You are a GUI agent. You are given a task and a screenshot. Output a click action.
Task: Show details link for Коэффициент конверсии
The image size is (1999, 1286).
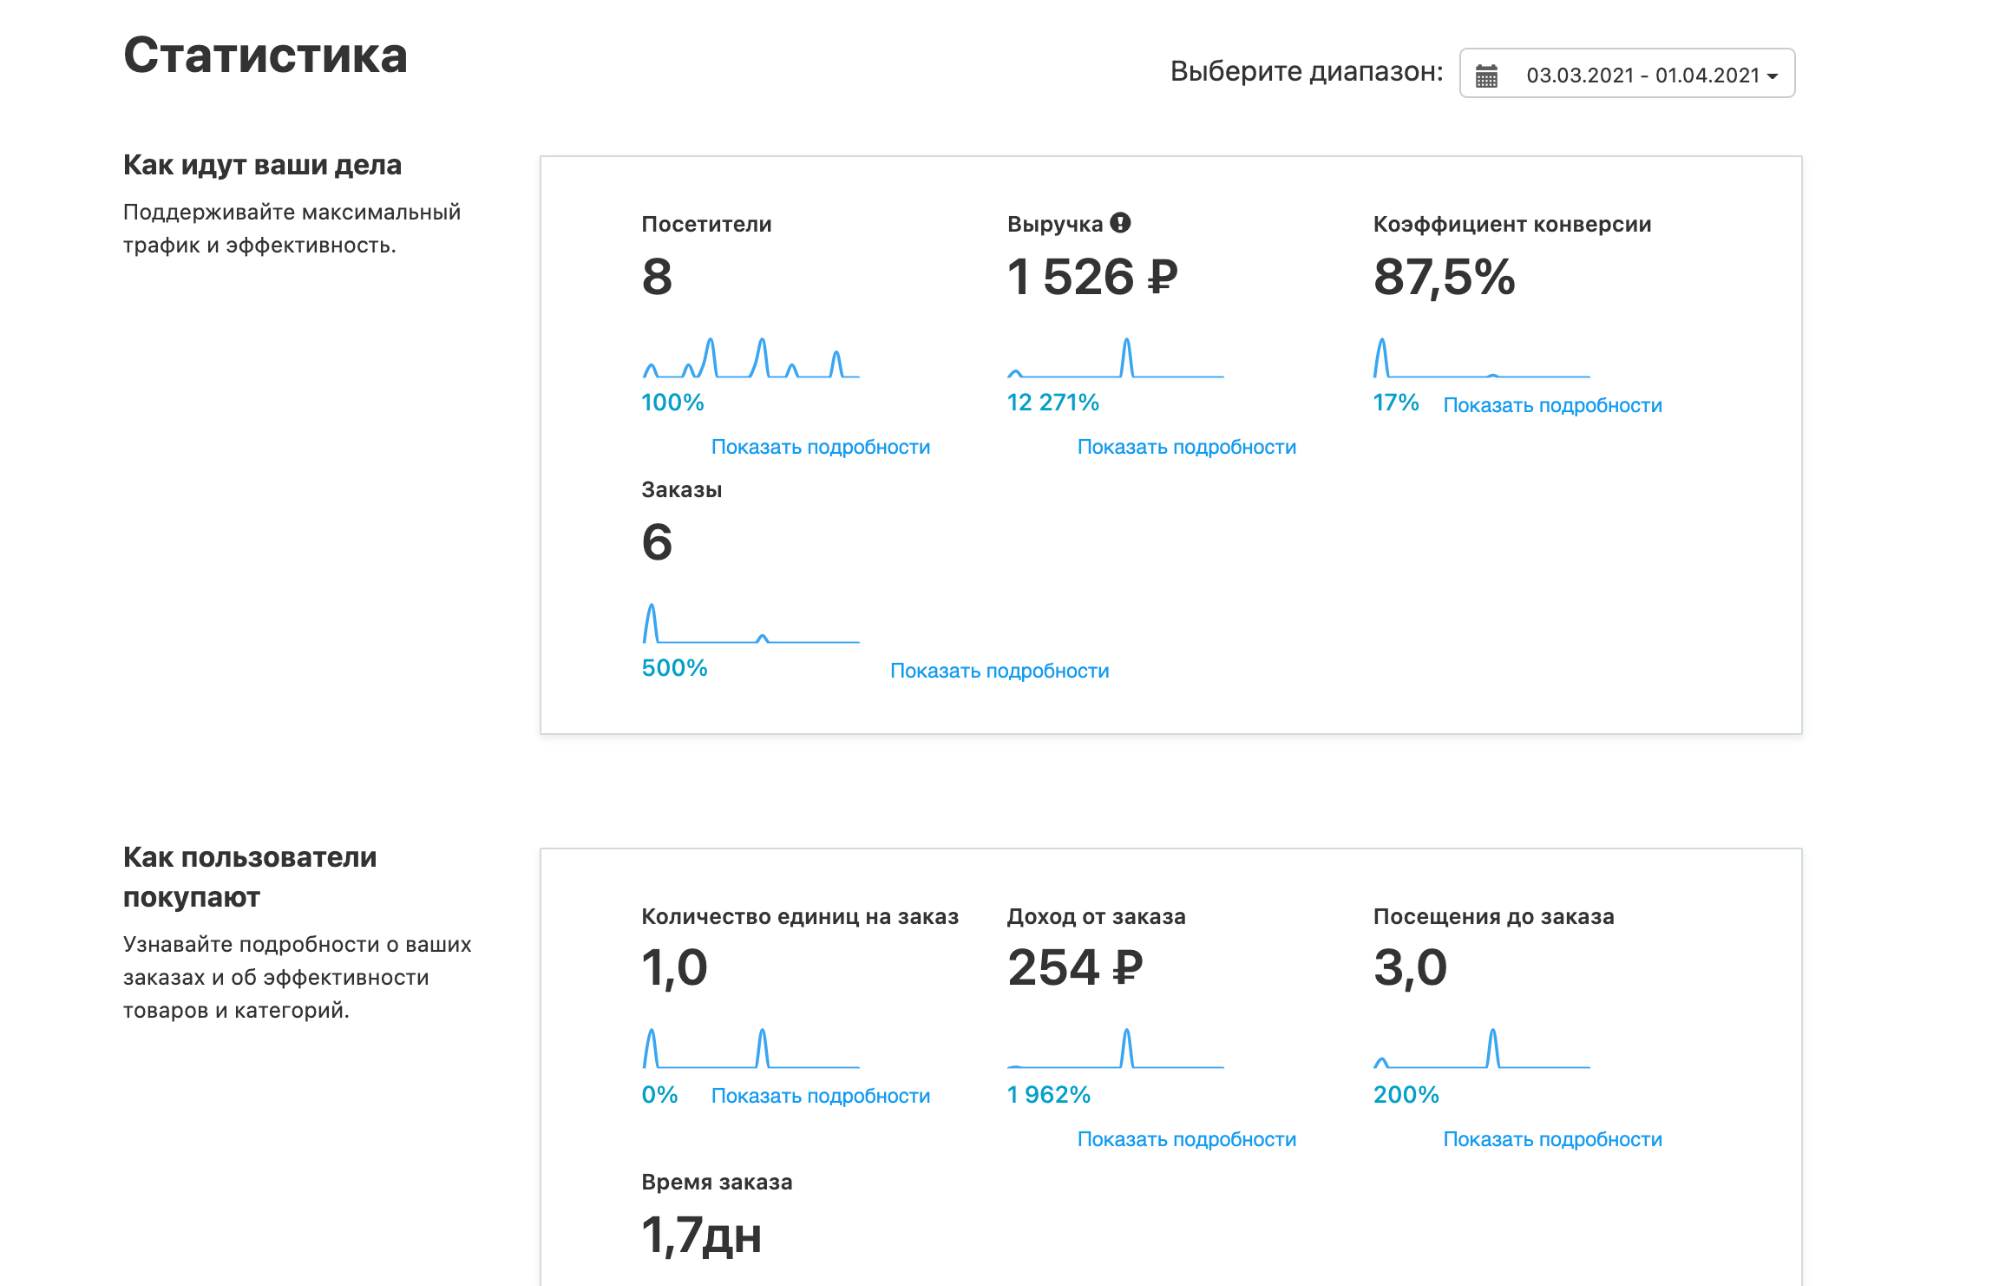click(1552, 405)
